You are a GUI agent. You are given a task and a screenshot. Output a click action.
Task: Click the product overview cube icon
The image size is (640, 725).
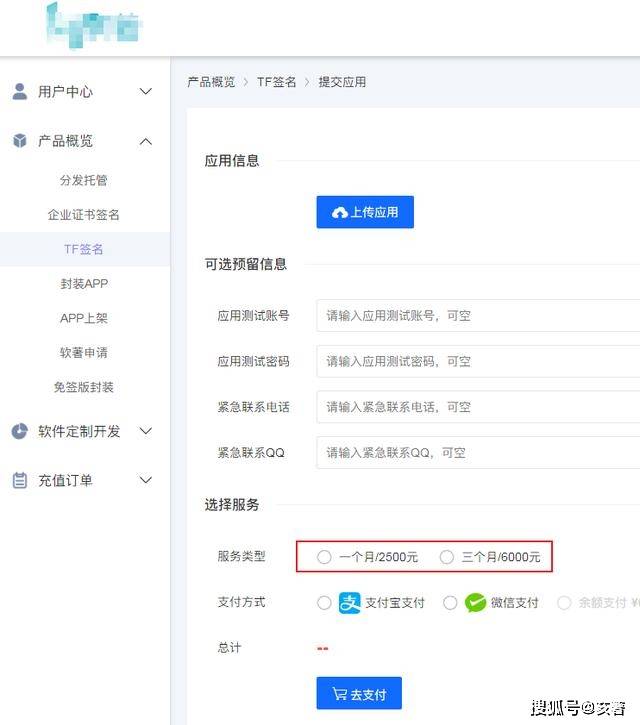tap(20, 141)
